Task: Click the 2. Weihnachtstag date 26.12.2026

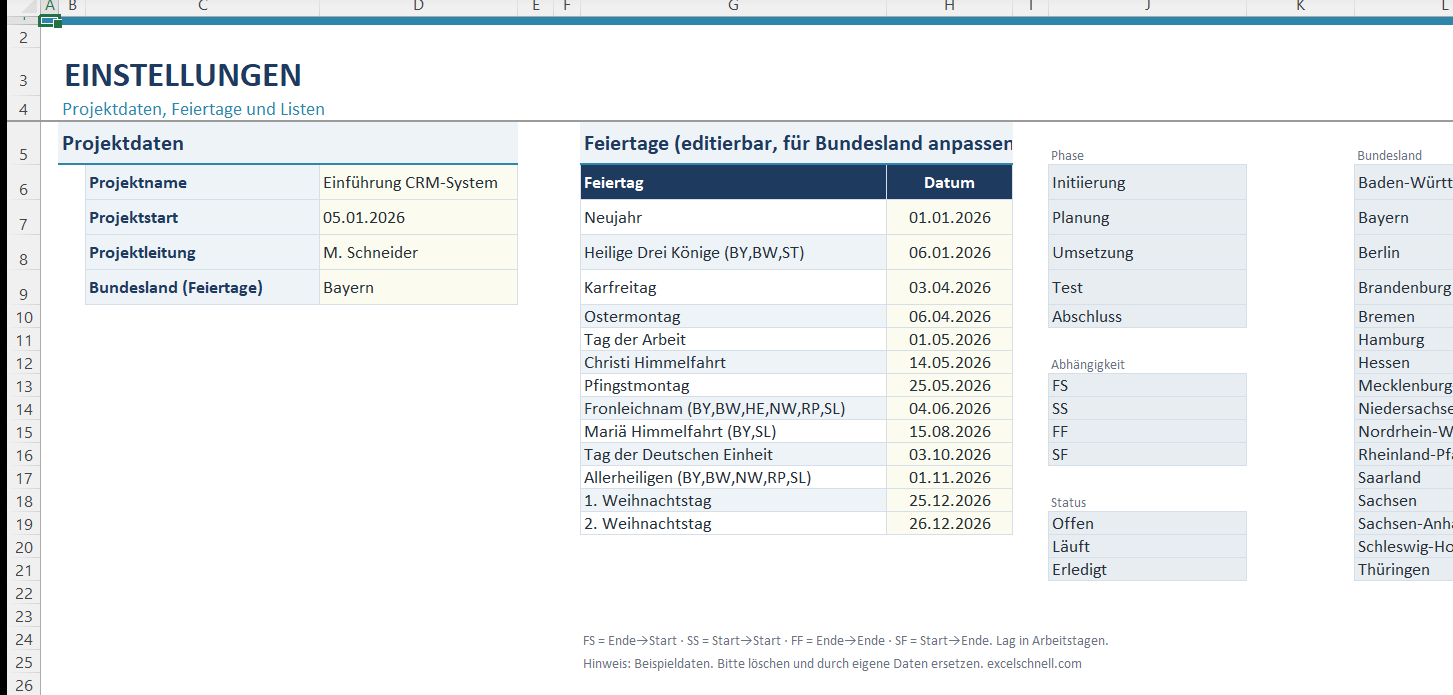Action: [x=949, y=523]
